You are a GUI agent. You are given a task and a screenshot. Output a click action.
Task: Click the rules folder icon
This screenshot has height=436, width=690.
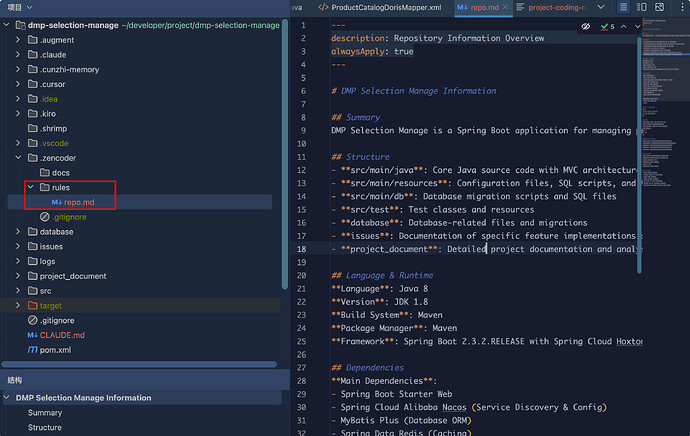click(x=45, y=187)
